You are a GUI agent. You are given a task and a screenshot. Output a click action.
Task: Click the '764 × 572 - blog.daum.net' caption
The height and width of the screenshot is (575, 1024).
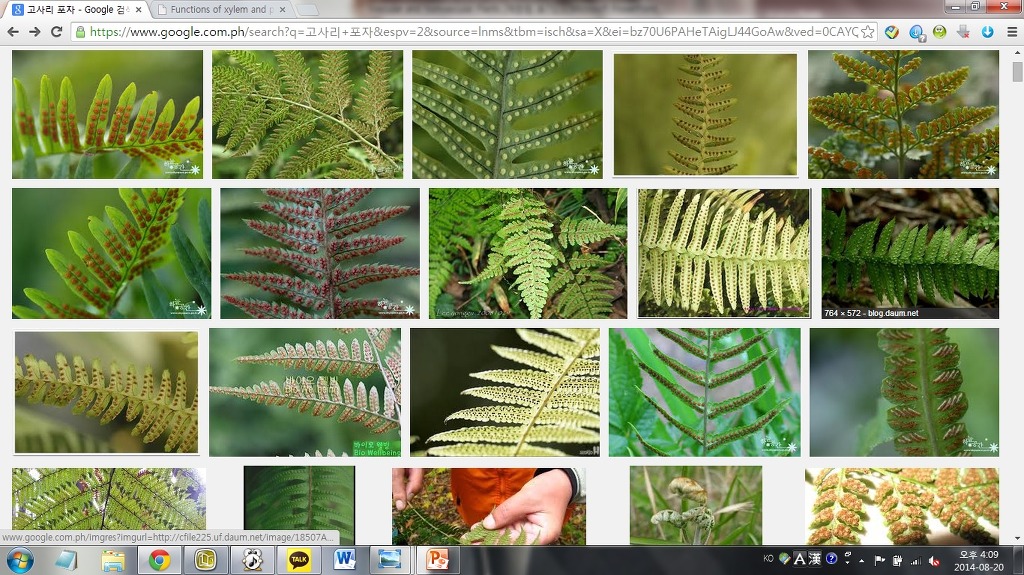[x=871, y=313]
